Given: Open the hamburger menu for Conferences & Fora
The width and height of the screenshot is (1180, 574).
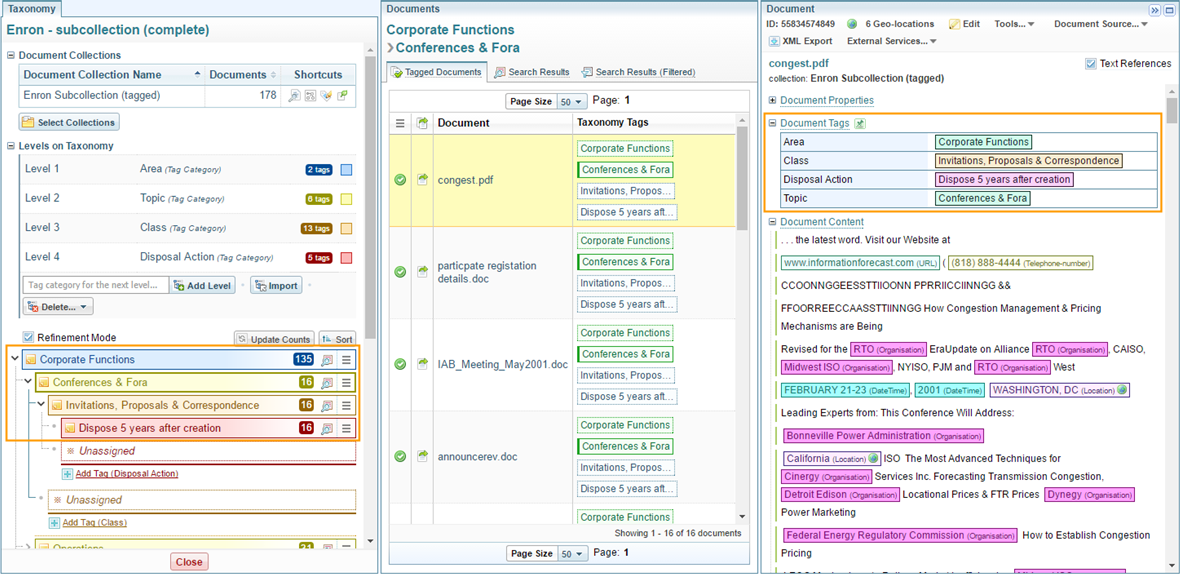Looking at the screenshot, I should tap(347, 383).
